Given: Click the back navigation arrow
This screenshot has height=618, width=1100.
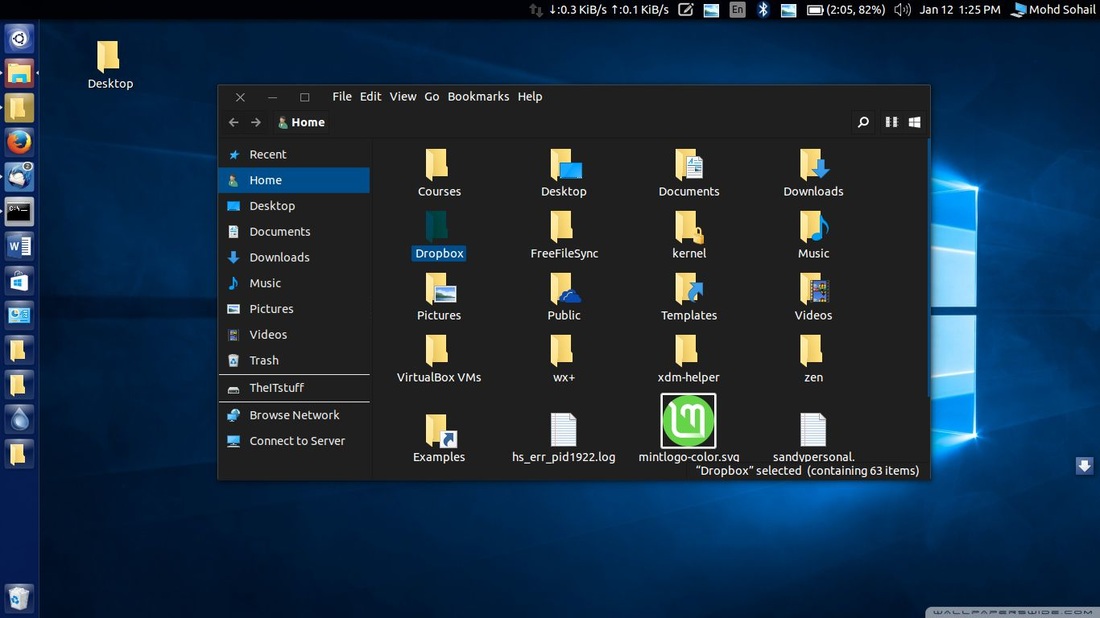Looking at the screenshot, I should 233,122.
